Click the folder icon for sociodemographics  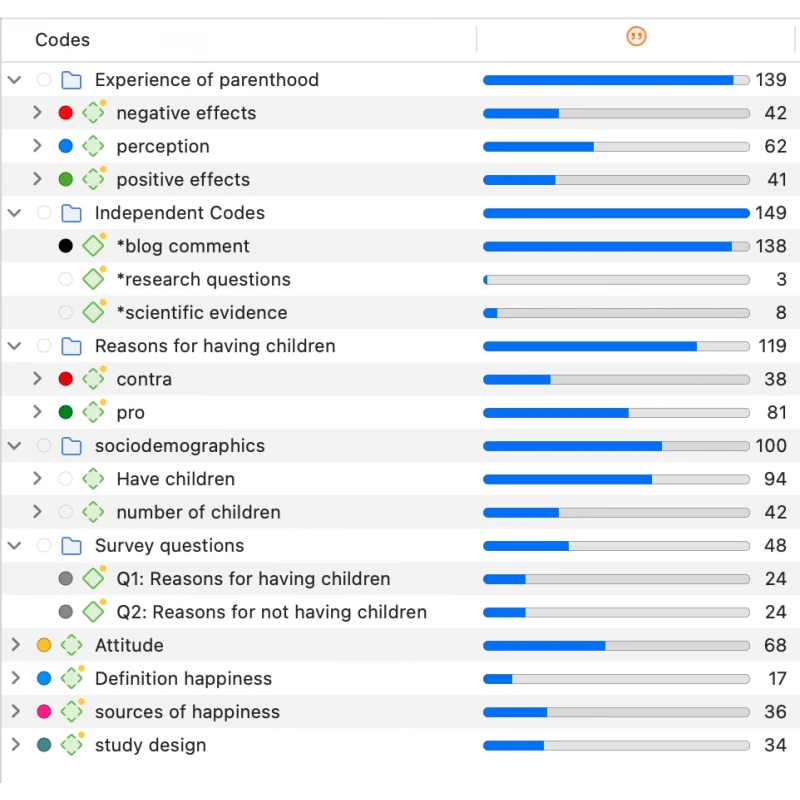pyautogui.click(x=71, y=446)
